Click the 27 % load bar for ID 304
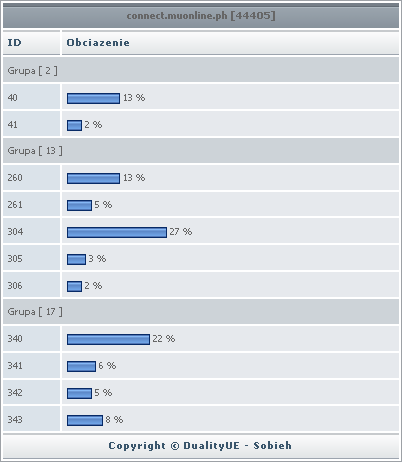 coord(117,232)
